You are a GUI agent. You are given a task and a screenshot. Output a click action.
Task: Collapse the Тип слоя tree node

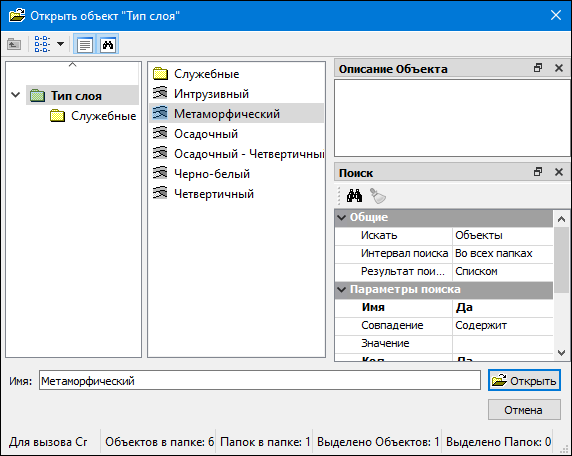[x=16, y=95]
